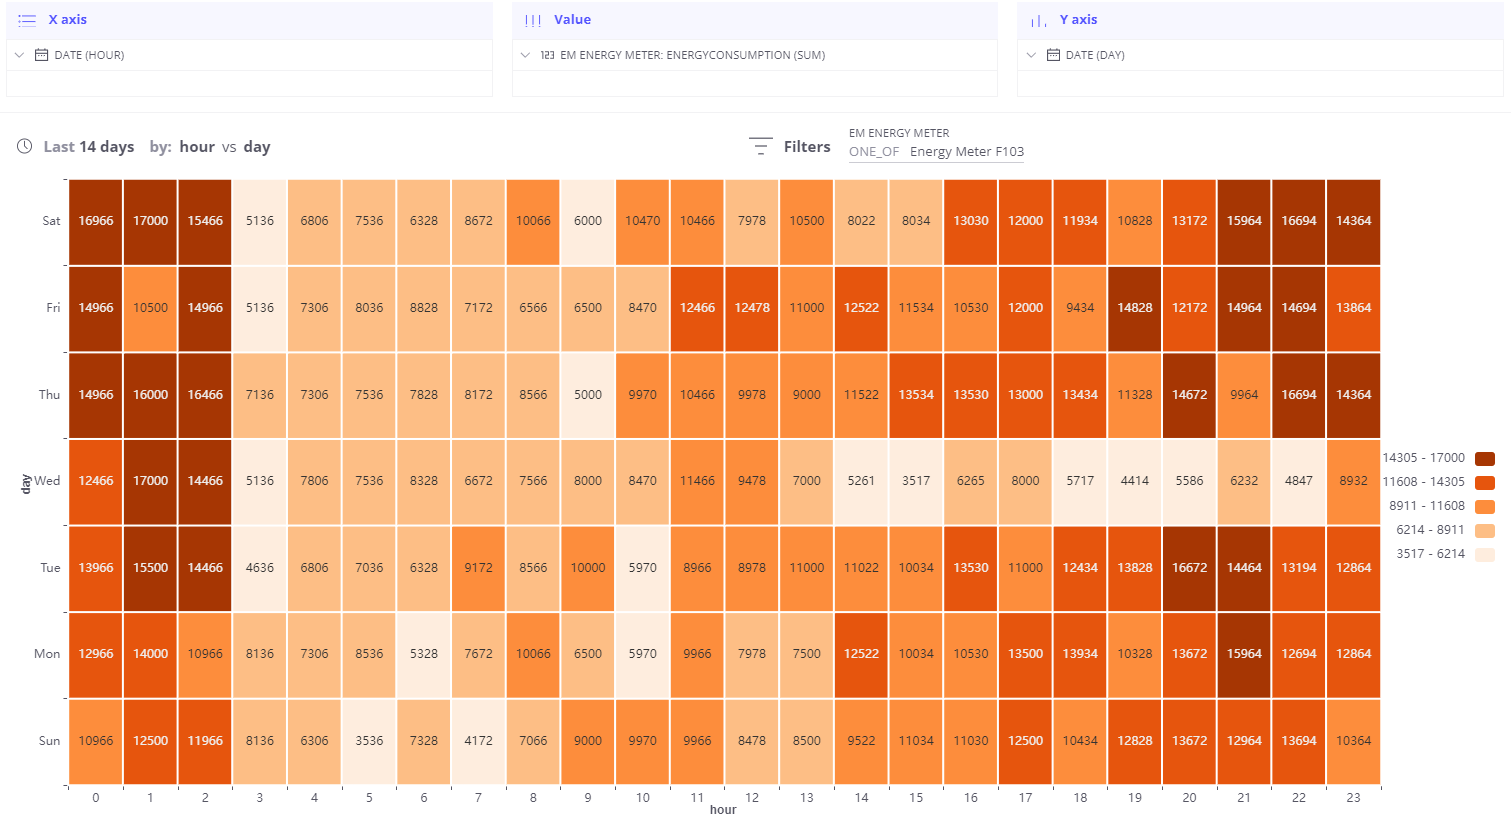The width and height of the screenshot is (1511, 833).
Task: Open the ONE_OF filter operator
Action: (x=874, y=152)
